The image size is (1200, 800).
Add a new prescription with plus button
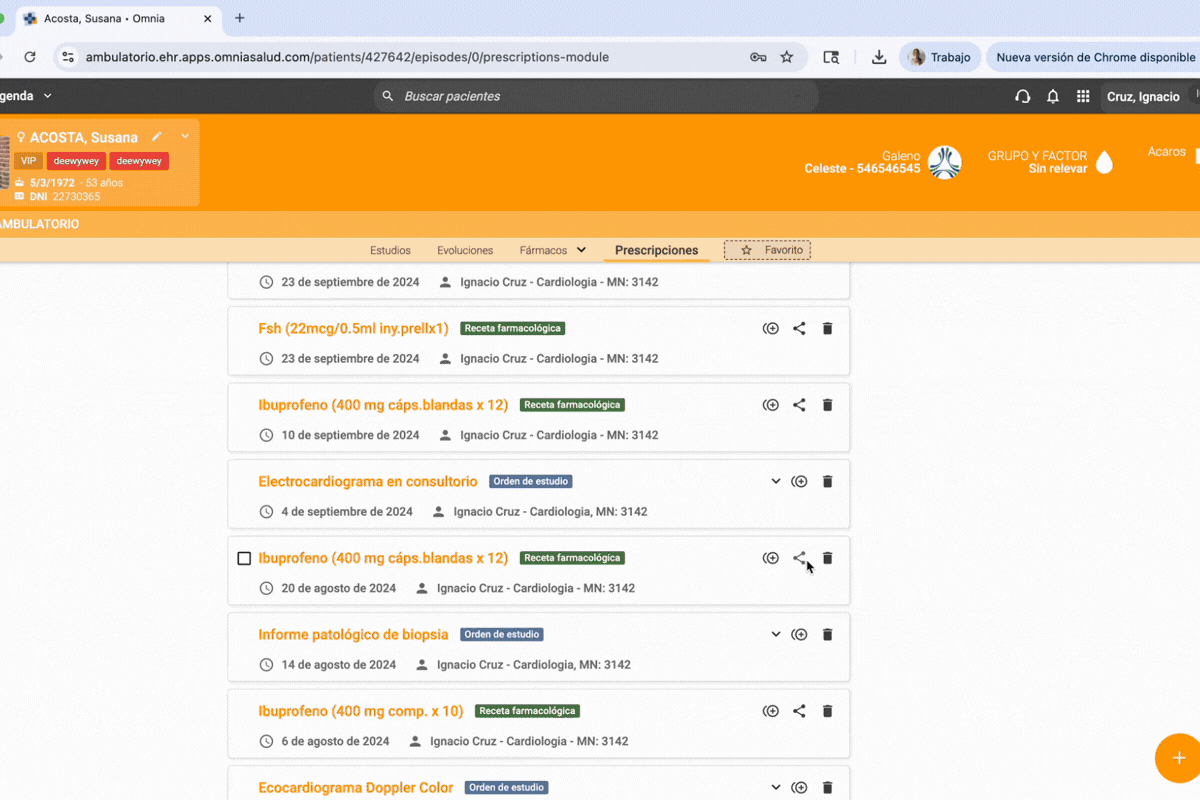[x=1178, y=758]
